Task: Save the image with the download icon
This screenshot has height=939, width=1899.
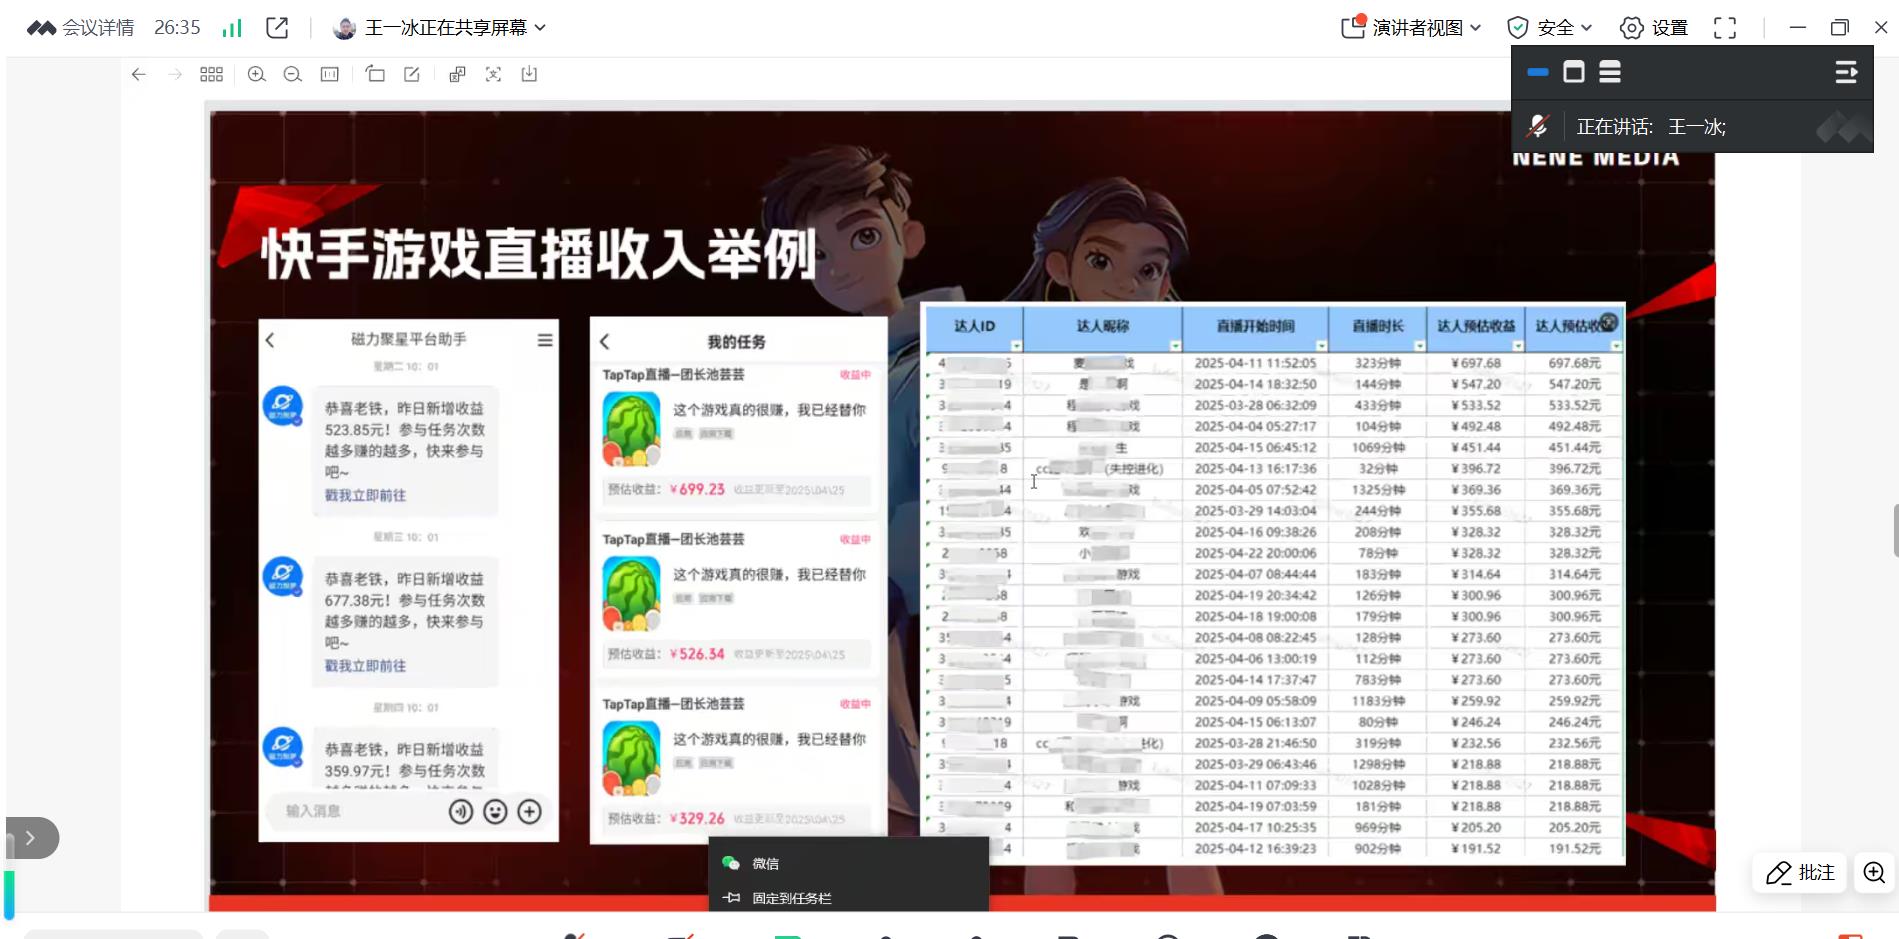Action: click(529, 74)
